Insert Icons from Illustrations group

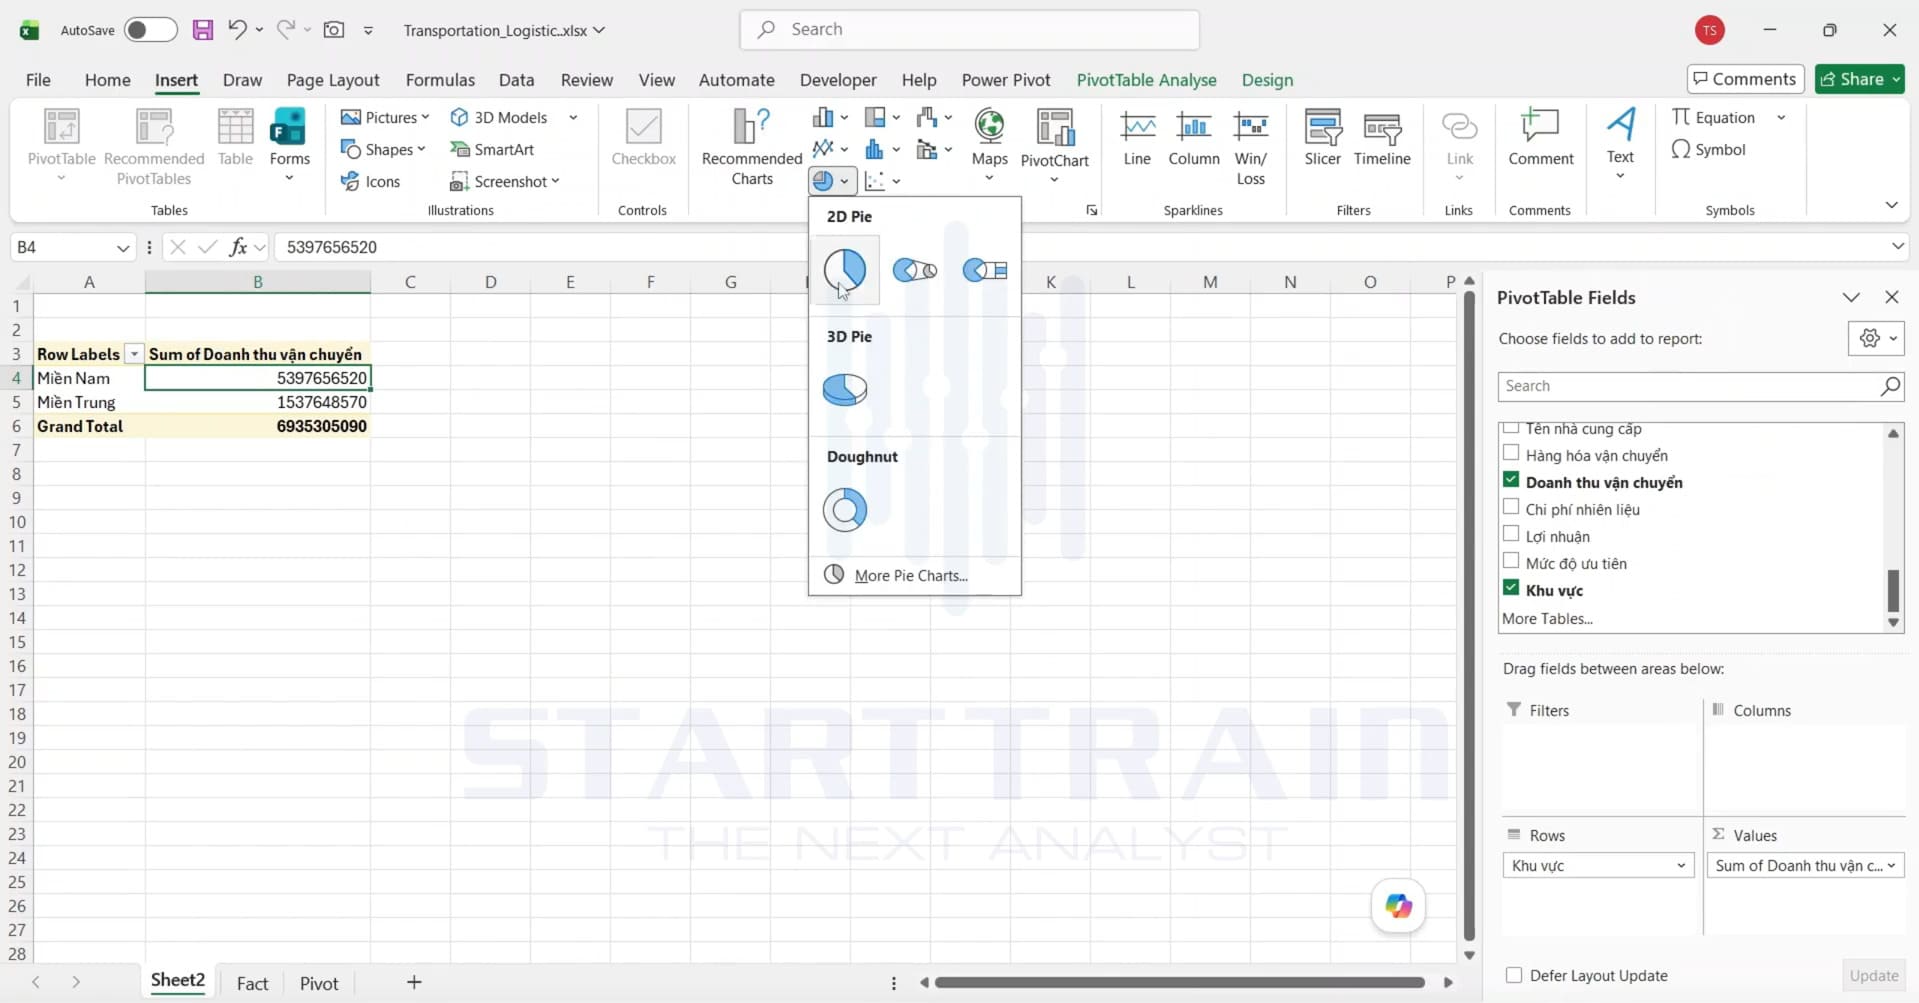[370, 181]
